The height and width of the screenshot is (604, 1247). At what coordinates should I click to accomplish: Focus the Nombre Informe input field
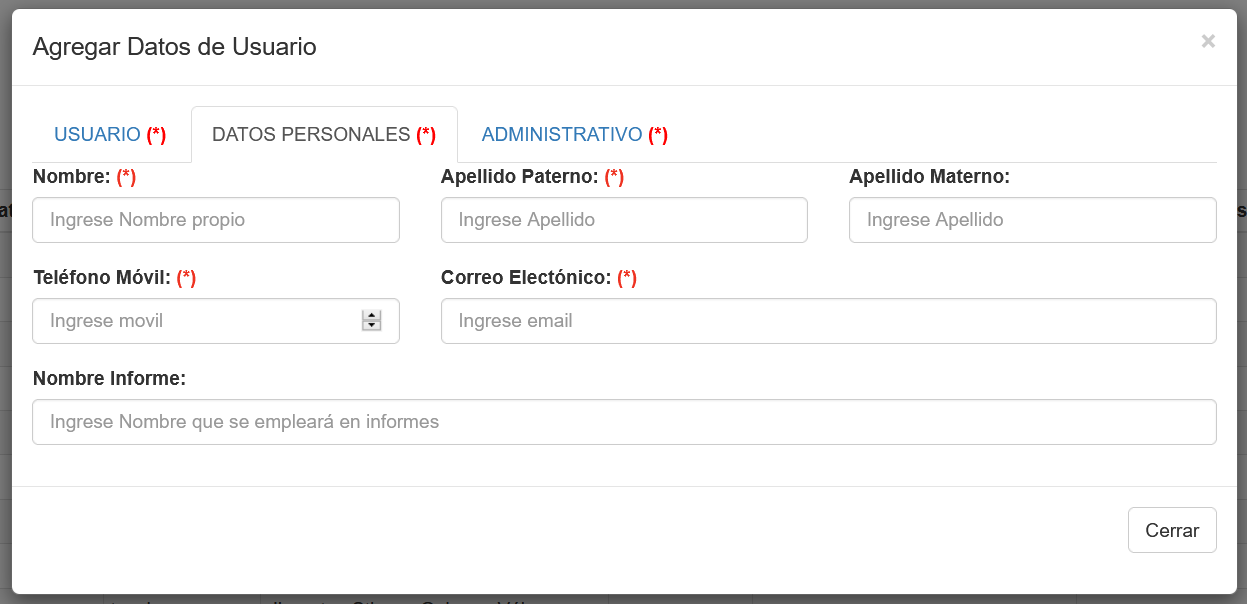click(624, 422)
